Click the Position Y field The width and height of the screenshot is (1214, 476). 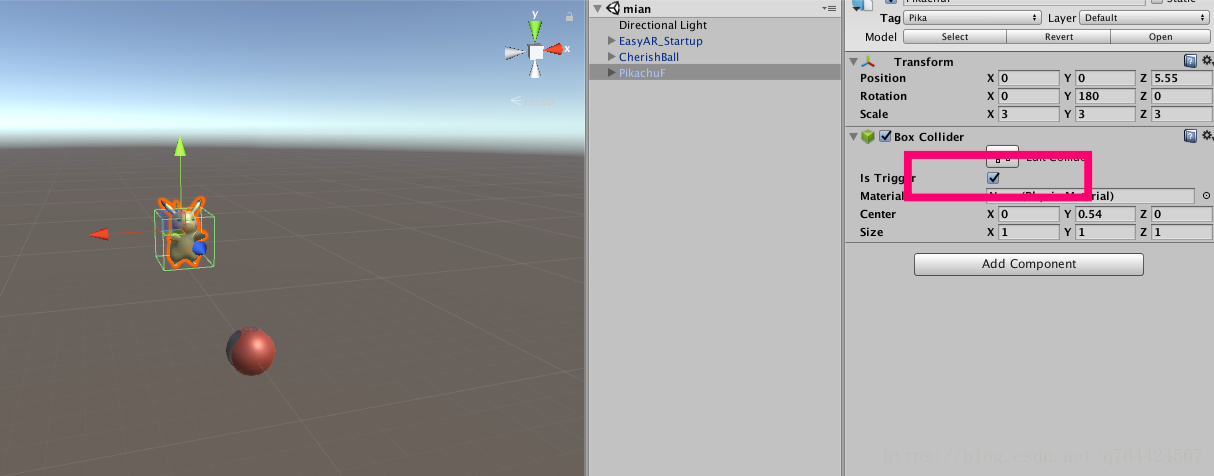click(x=1105, y=78)
